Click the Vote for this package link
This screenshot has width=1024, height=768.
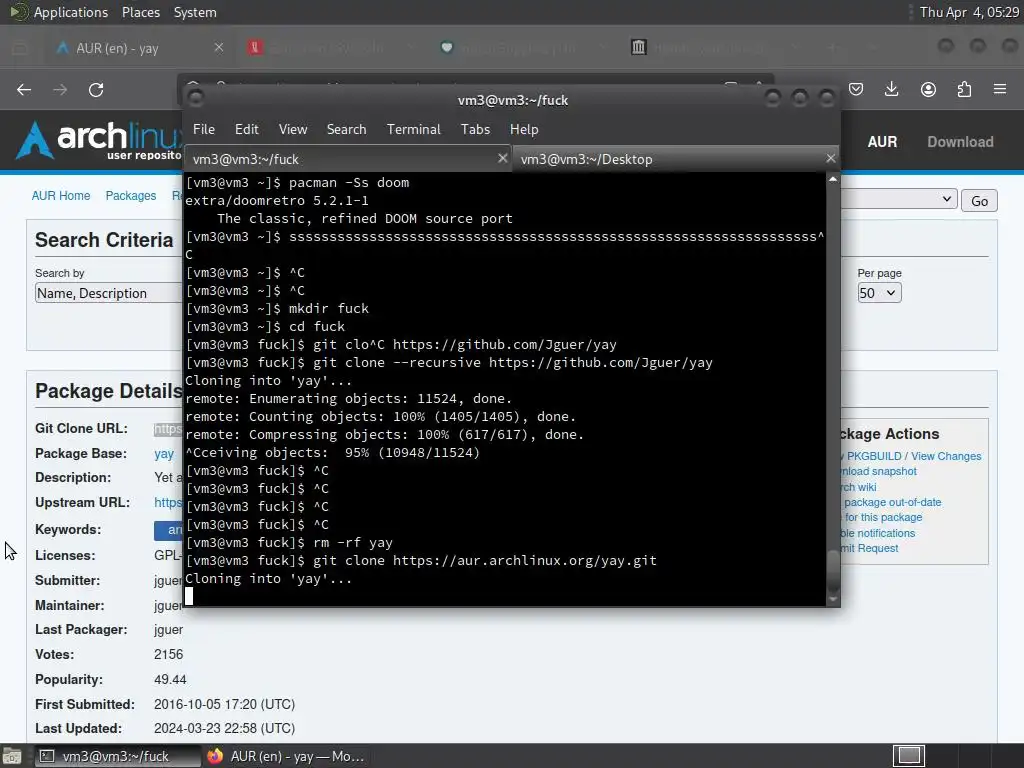(x=882, y=517)
